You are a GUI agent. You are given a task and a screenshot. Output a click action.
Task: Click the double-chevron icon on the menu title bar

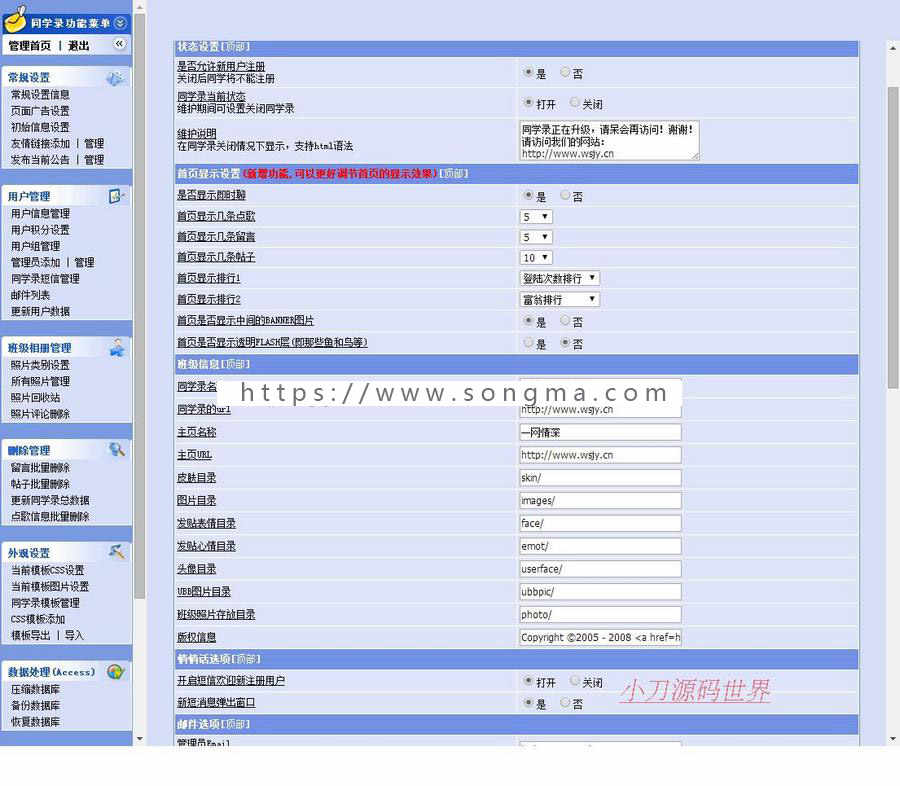coord(120,20)
